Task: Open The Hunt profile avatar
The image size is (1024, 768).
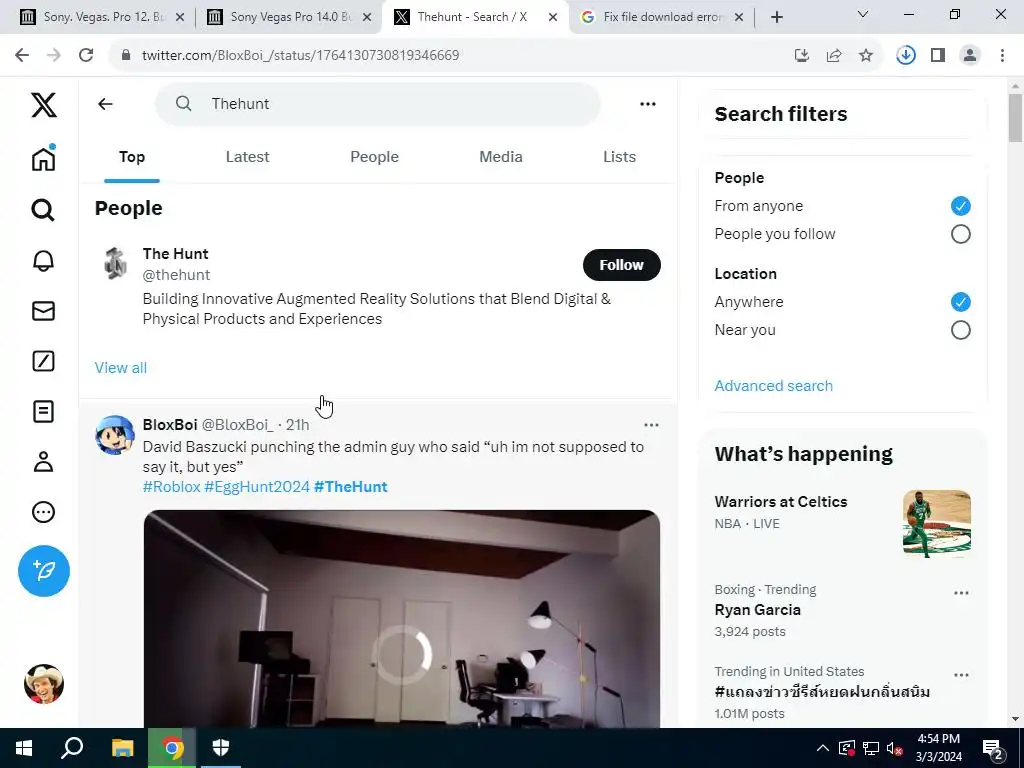Action: point(116,263)
